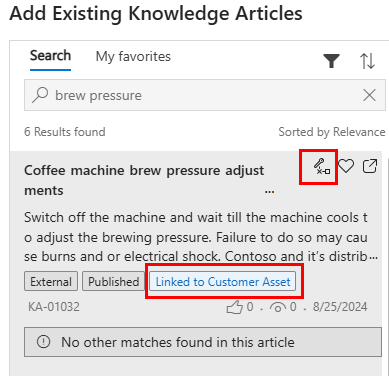Open the filter funnel icon

331,61
